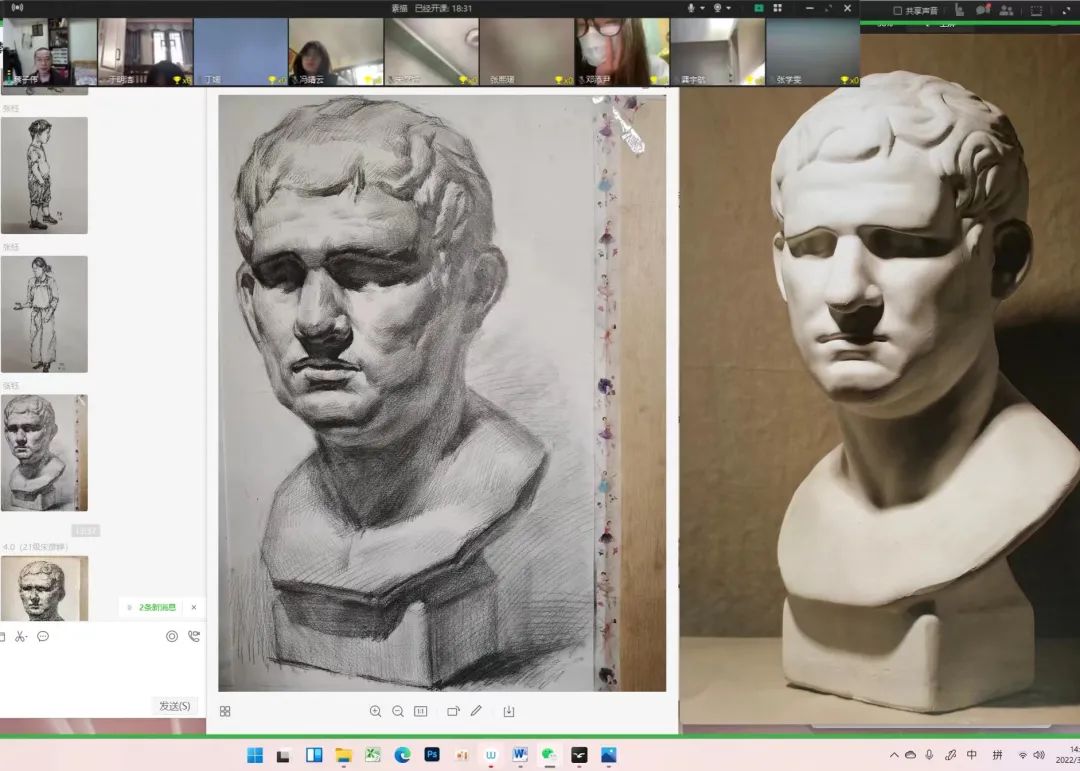
Task: Jump to the 2 new messages
Action: point(157,607)
